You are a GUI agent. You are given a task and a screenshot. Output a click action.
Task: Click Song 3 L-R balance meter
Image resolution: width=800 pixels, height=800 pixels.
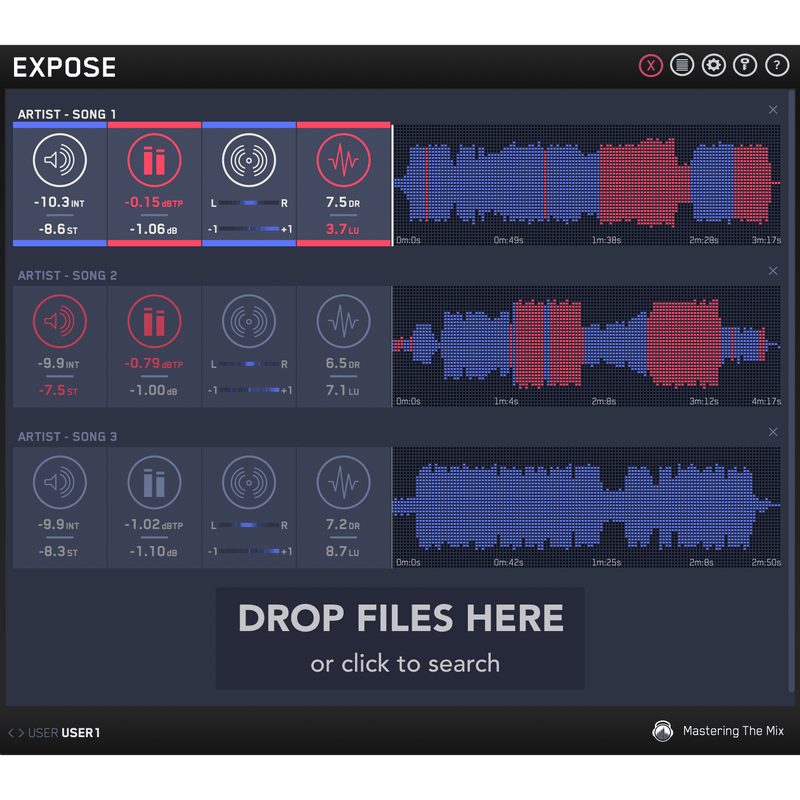click(249, 526)
